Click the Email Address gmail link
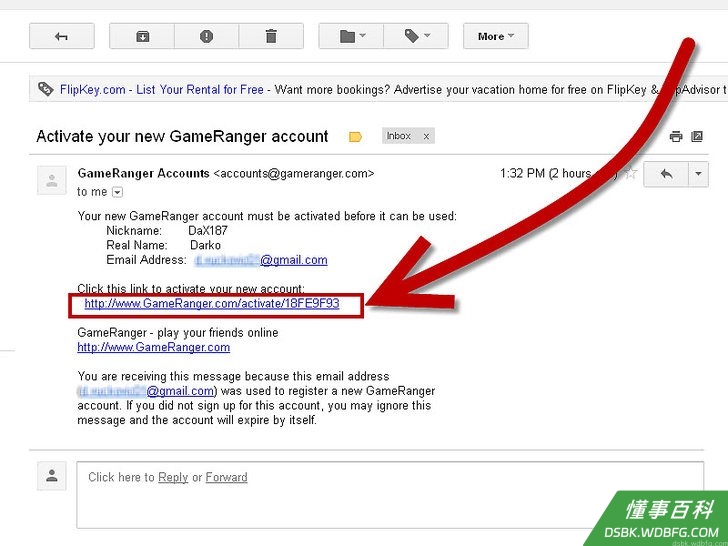This screenshot has width=728, height=546. click(x=261, y=260)
